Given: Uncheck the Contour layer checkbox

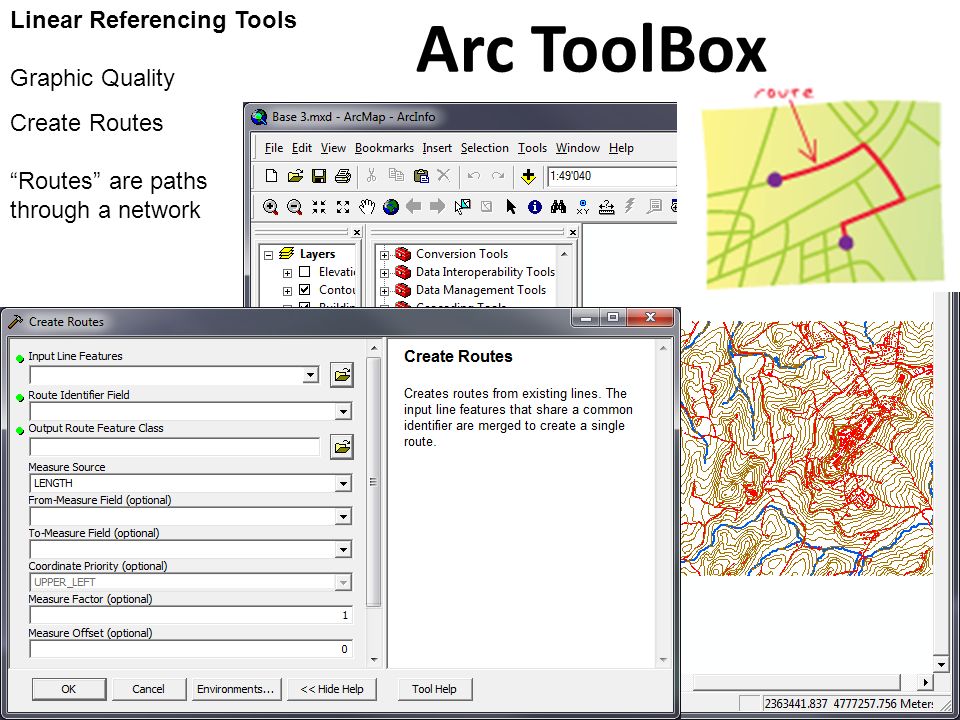Looking at the screenshot, I should pos(304,290).
